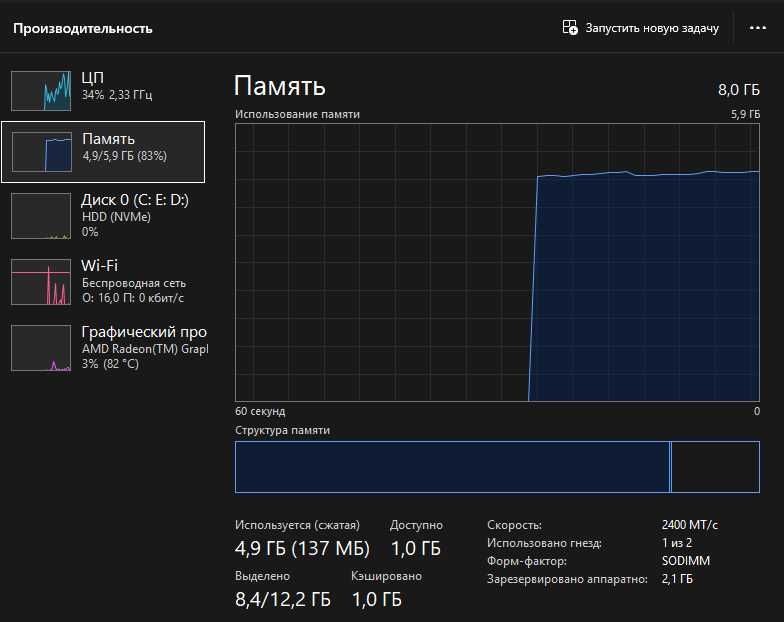Screen dimensions: 784x622
Task: Click the large Память heading
Action: coord(280,86)
